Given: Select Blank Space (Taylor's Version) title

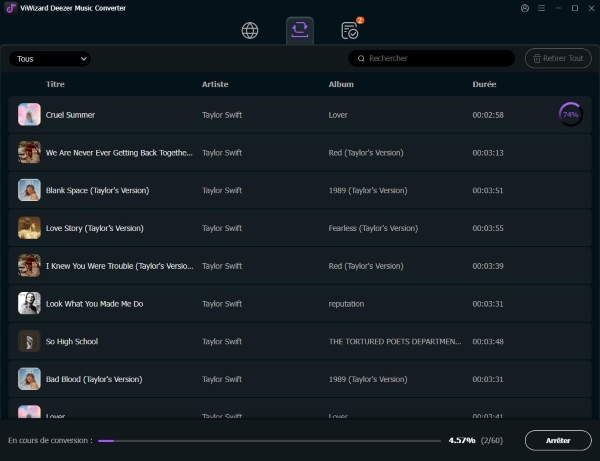Looking at the screenshot, I should click(98, 191).
